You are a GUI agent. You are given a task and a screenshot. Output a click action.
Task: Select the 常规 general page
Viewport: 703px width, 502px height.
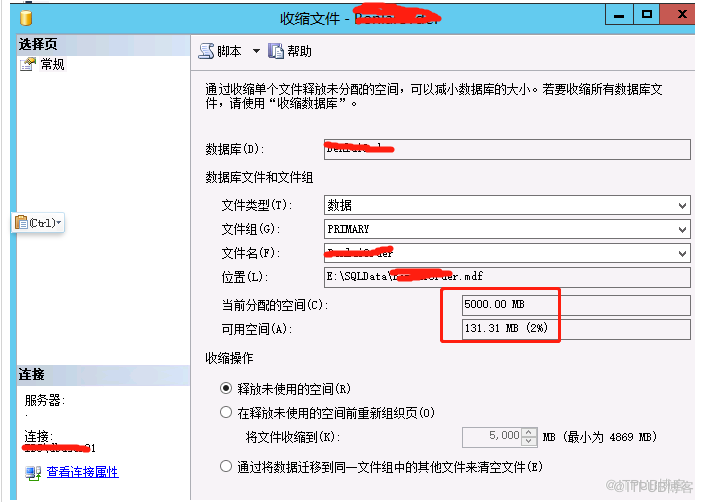click(x=52, y=65)
